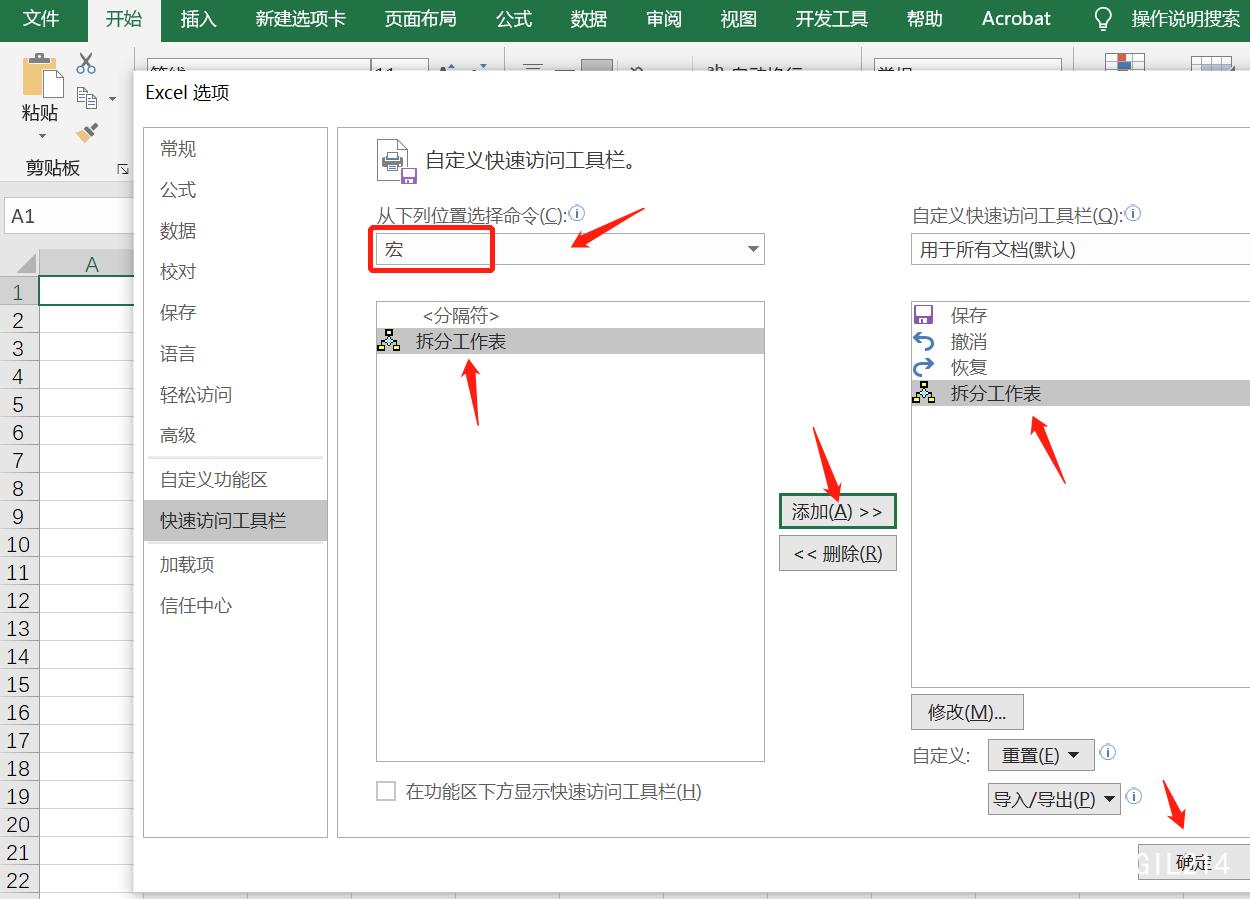Select 轻松访问 in options sidebar
Viewport: 1250px width, 899px height.
coord(235,395)
